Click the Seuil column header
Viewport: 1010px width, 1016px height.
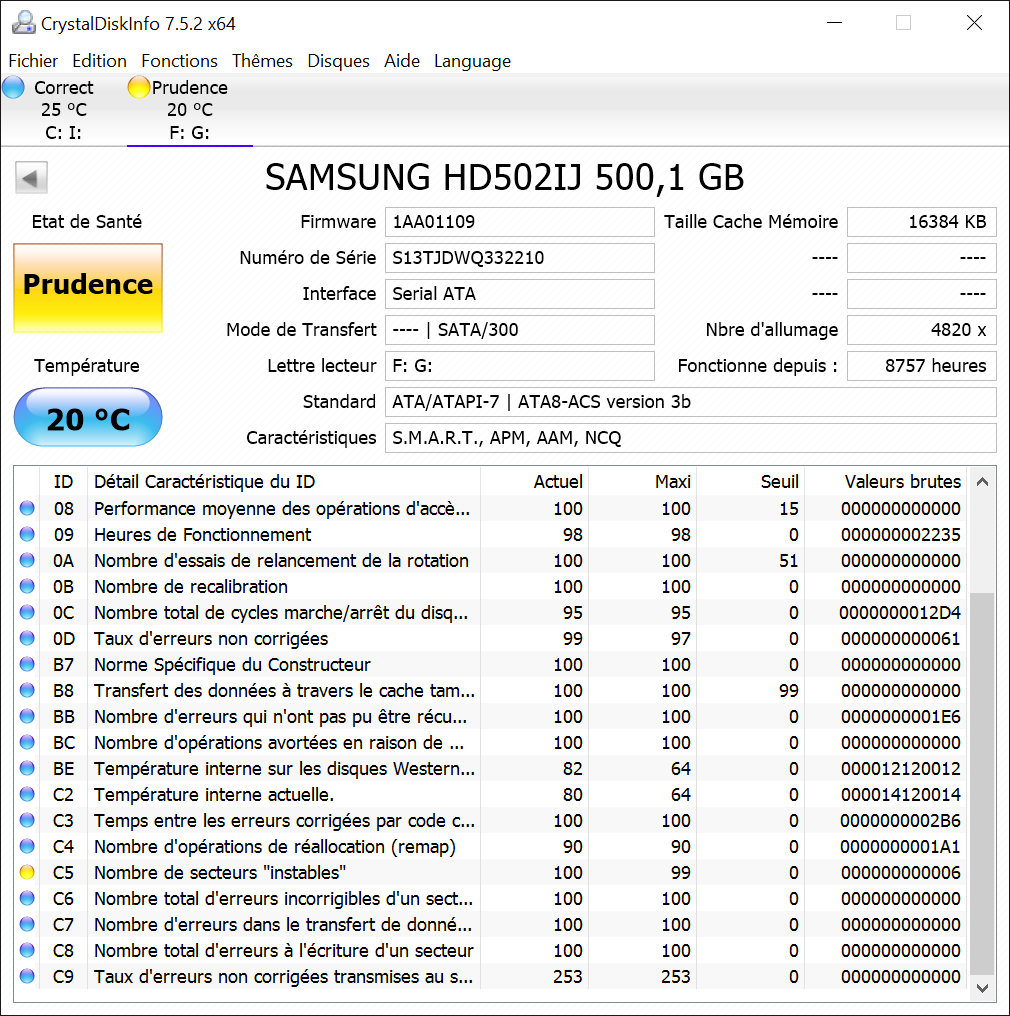pyautogui.click(x=750, y=481)
